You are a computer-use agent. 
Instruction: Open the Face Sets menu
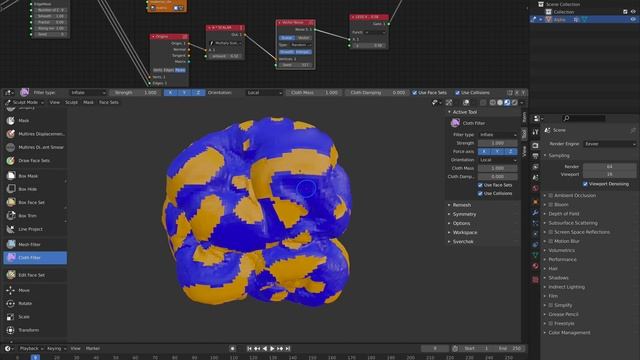[109, 102]
